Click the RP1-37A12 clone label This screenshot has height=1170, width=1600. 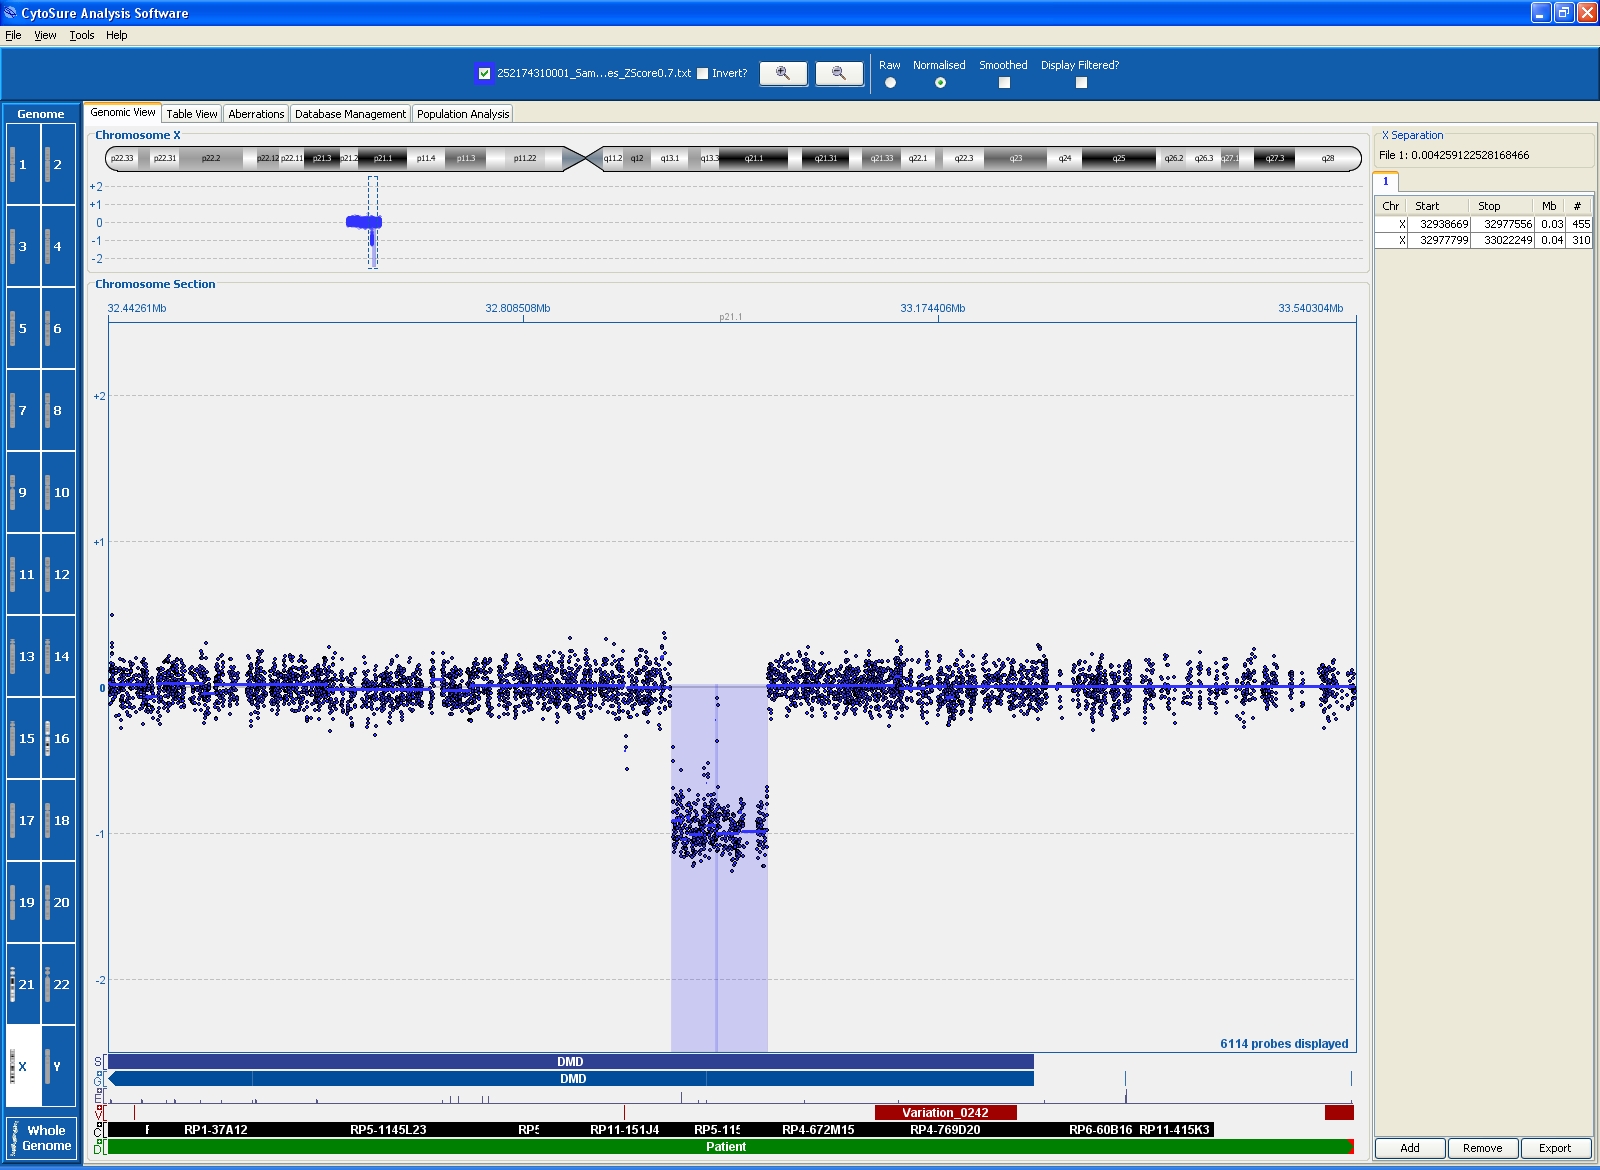click(216, 1130)
